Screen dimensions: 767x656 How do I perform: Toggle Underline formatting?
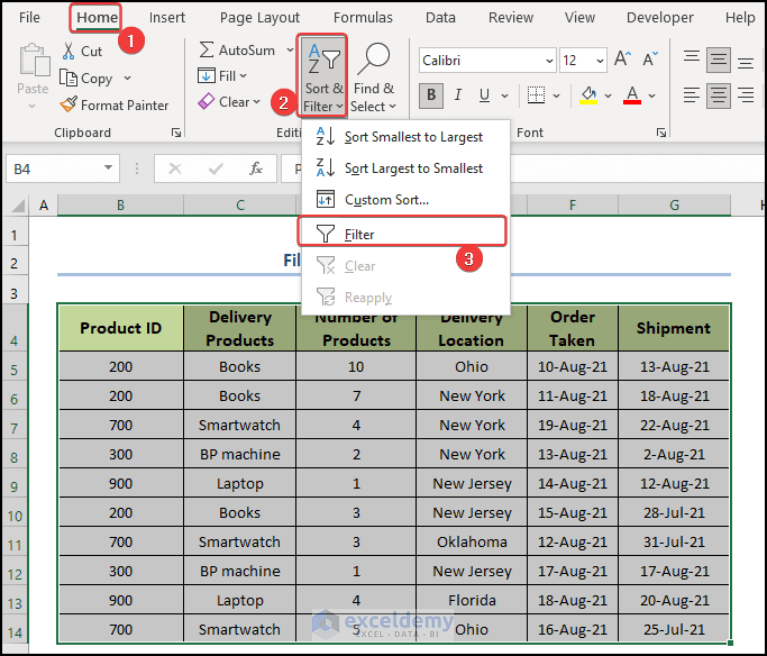pyautogui.click(x=484, y=95)
